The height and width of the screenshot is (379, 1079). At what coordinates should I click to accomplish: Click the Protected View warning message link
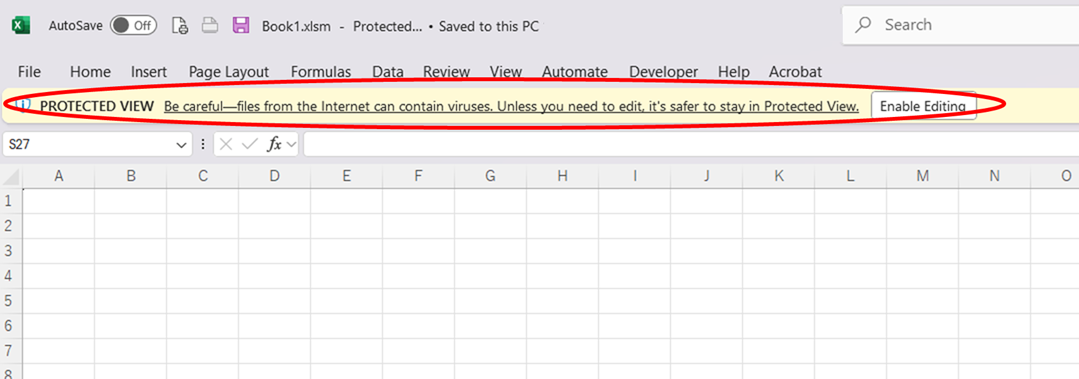point(511,107)
